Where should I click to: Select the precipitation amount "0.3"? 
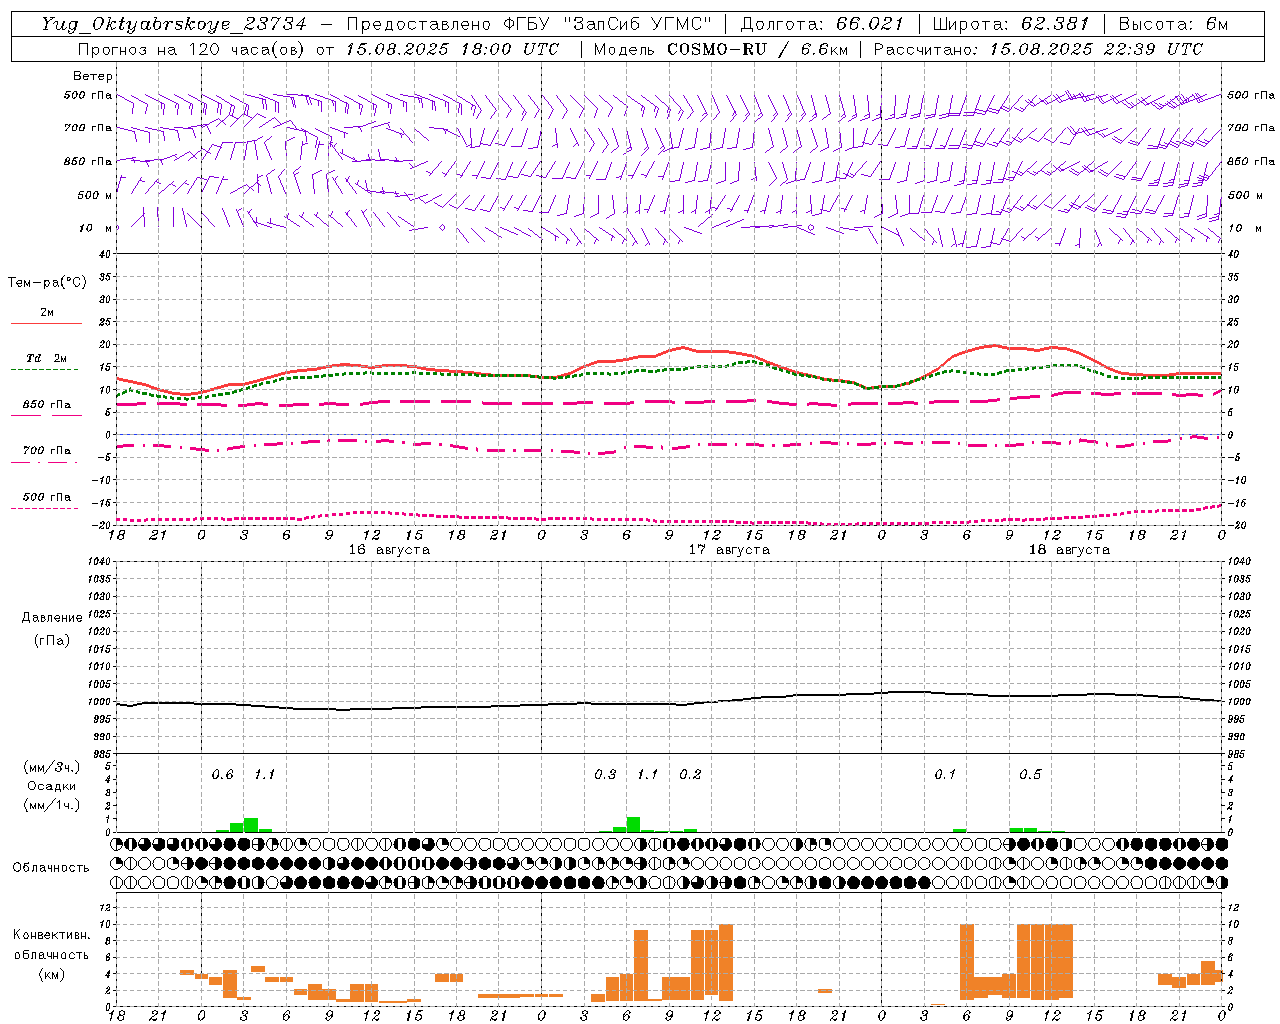[x=605, y=775]
